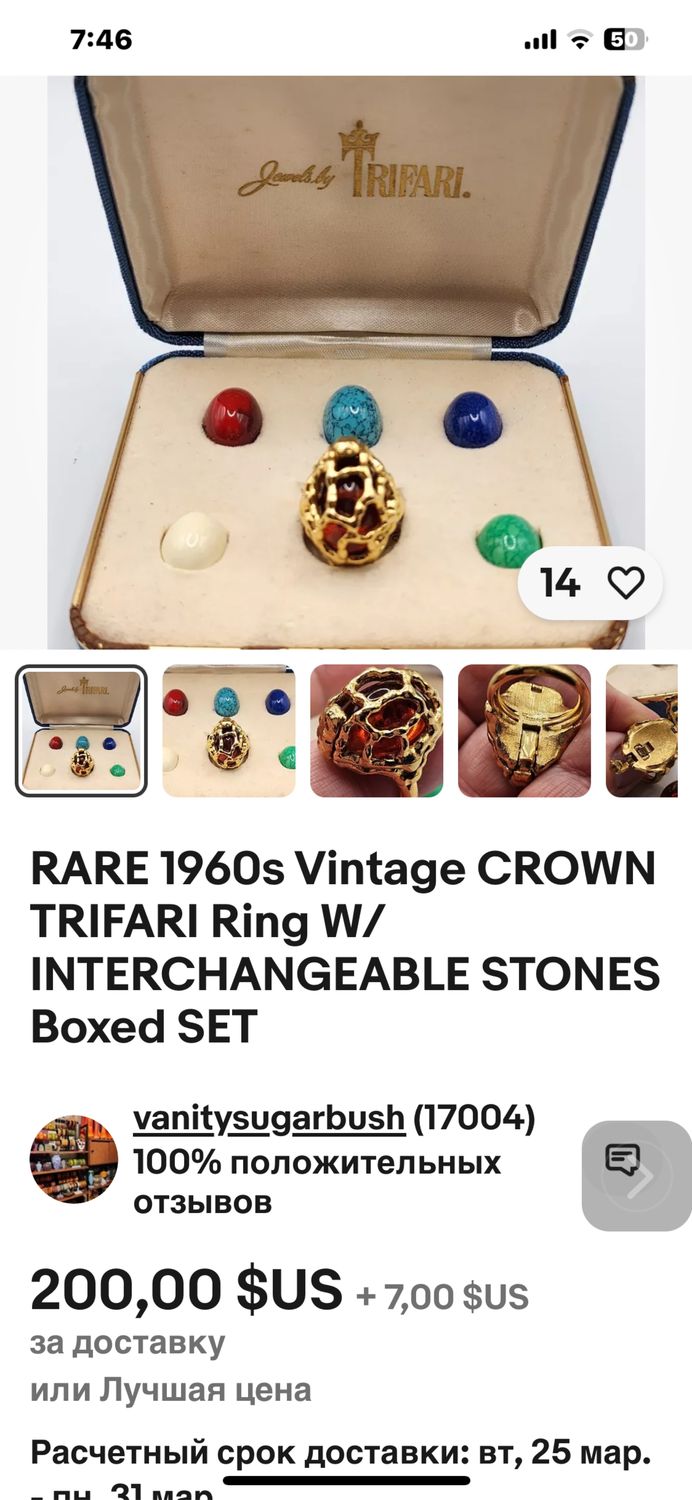The image size is (692, 1500).
Task: Open the third thumbnail of gold ring cage
Action: tap(377, 731)
